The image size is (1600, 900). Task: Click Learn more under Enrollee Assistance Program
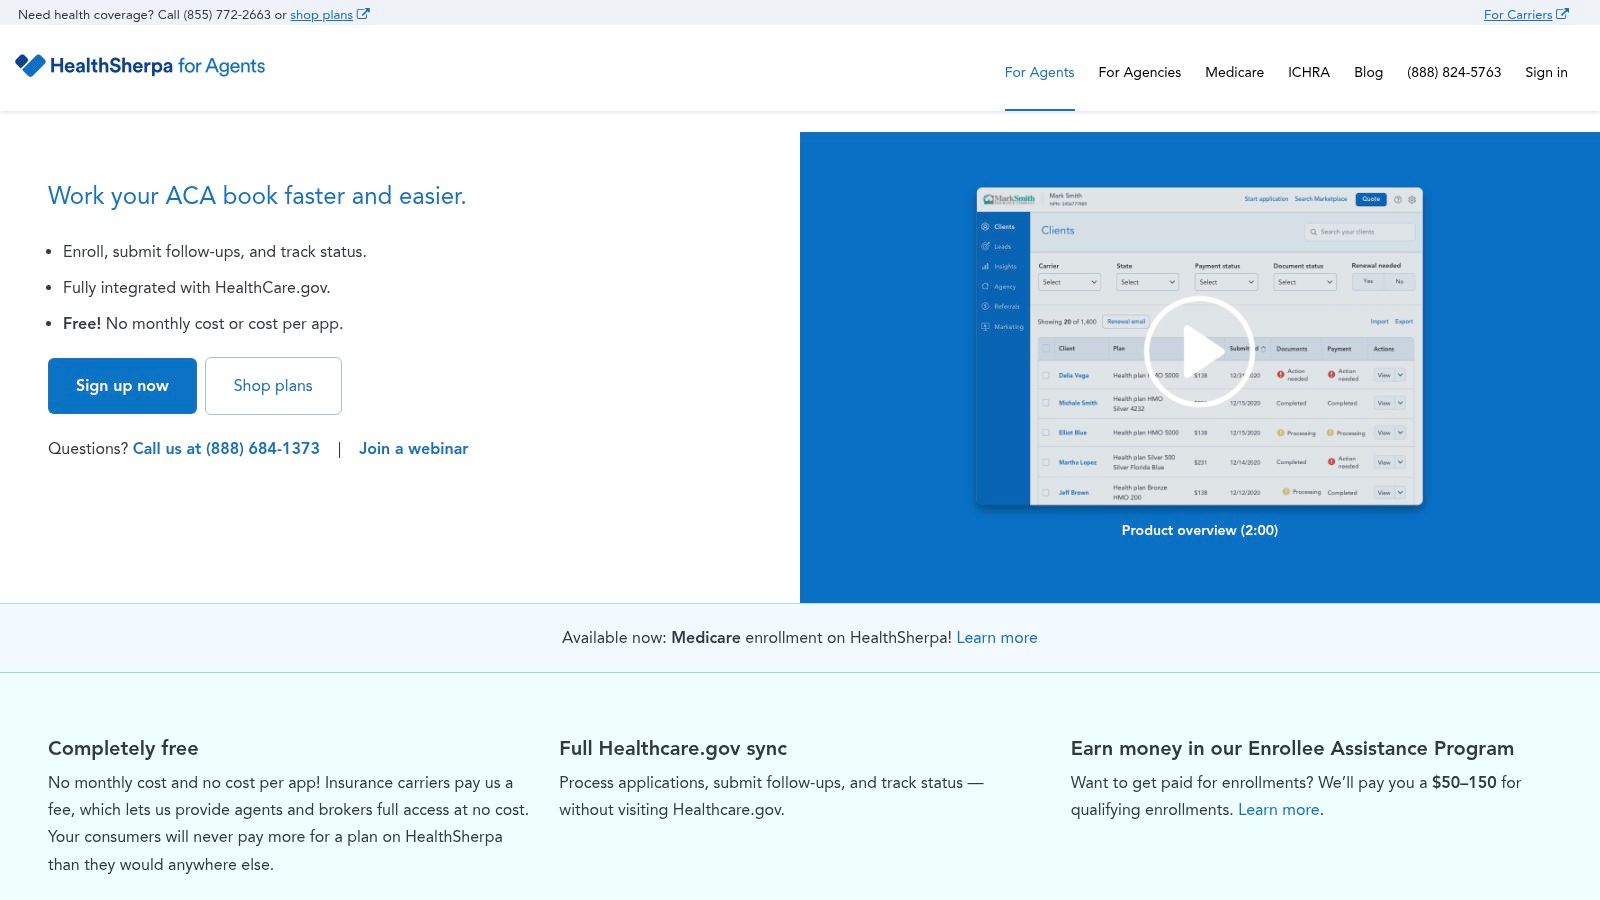point(1278,810)
